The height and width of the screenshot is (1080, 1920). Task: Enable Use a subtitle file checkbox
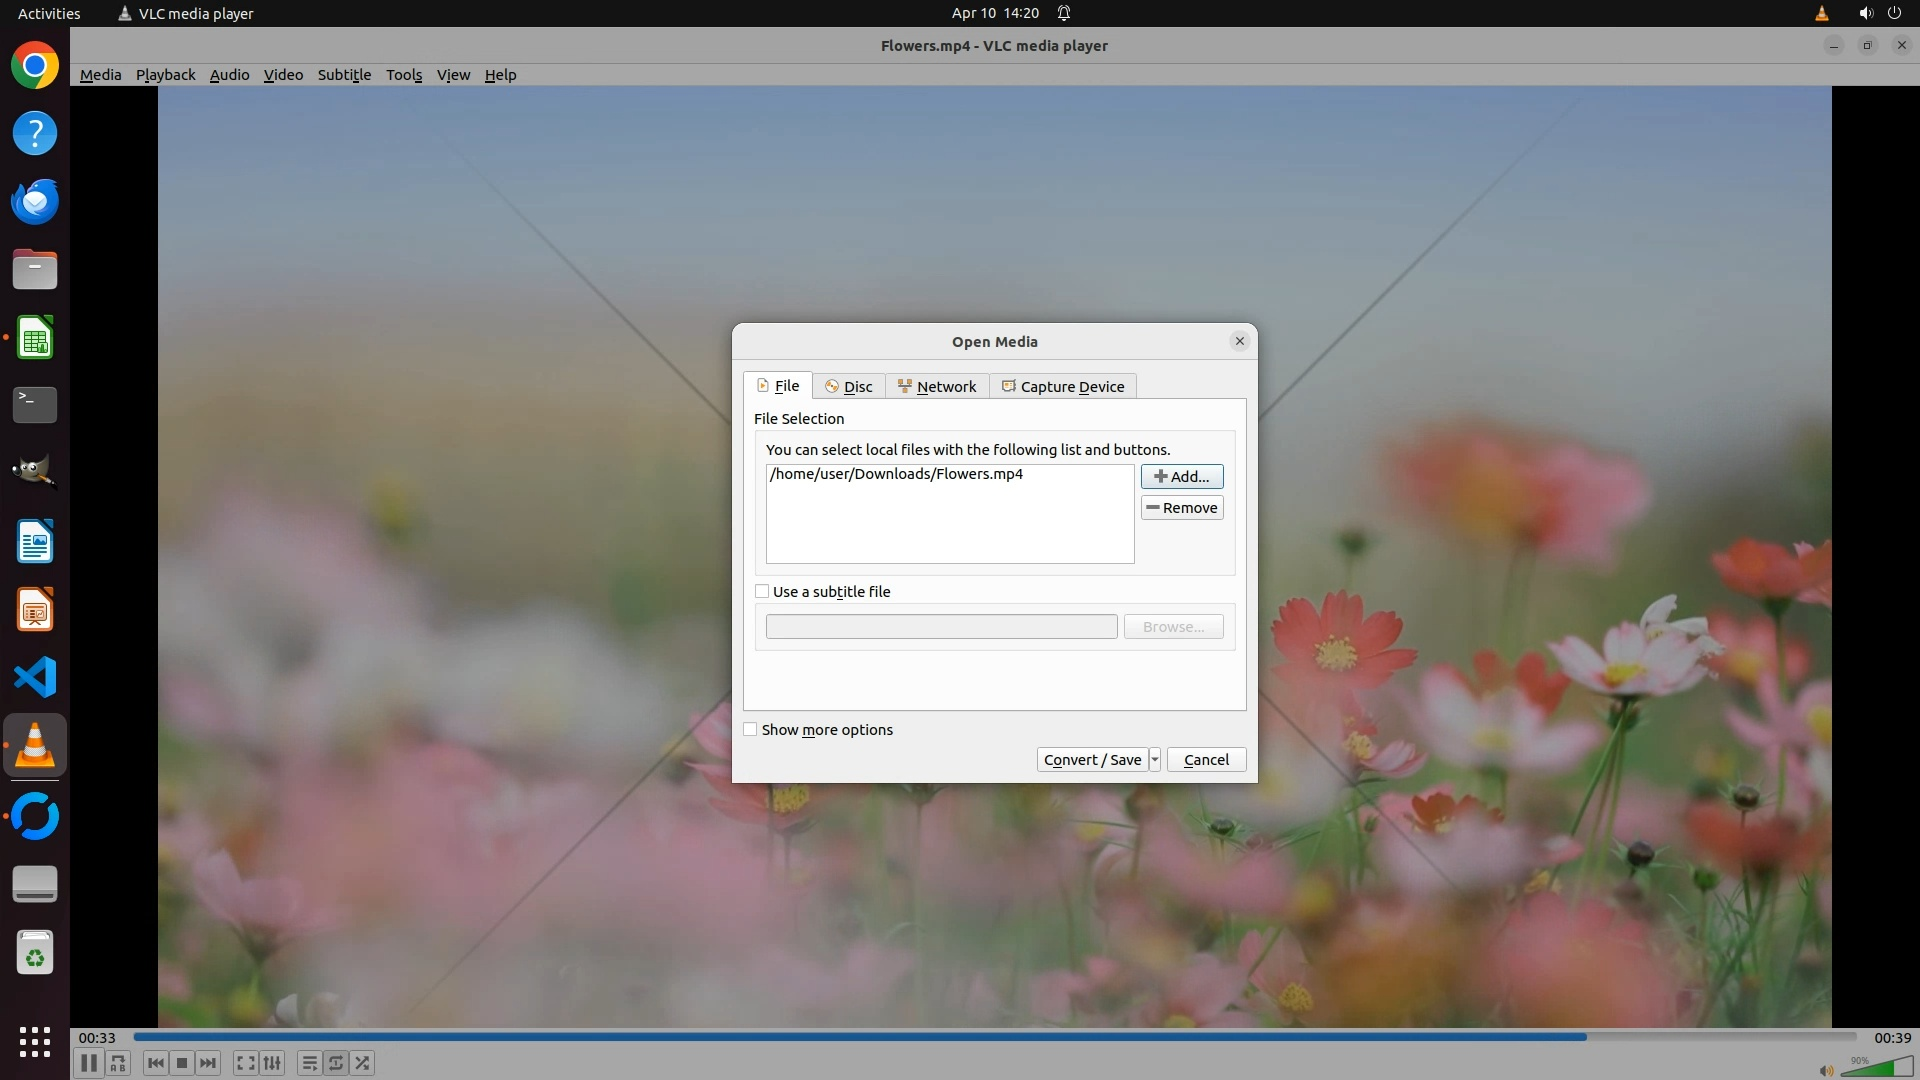coord(762,592)
